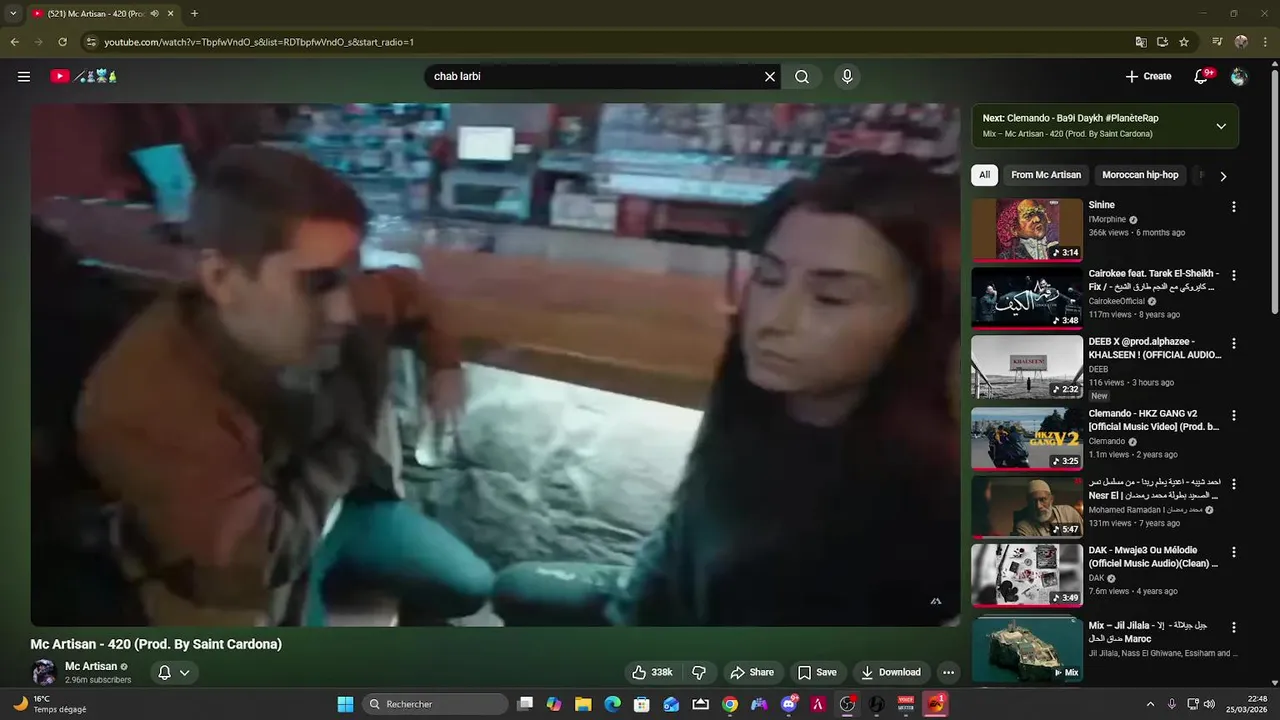
Task: Toggle notification bell for Mc Artisan
Action: coord(173,672)
